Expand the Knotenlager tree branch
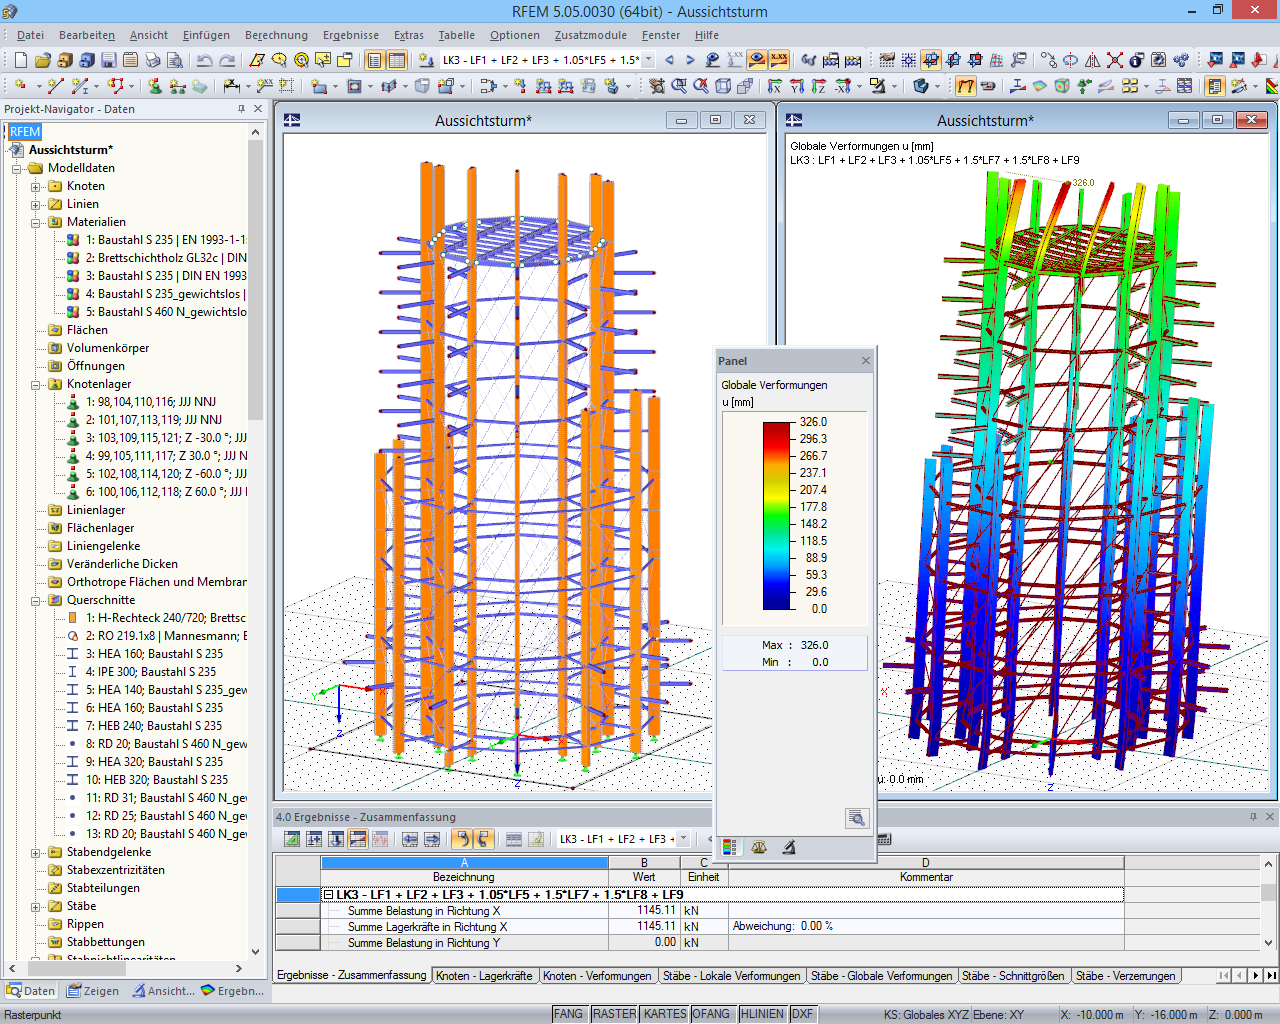This screenshot has height=1024, width=1280. click(35, 383)
